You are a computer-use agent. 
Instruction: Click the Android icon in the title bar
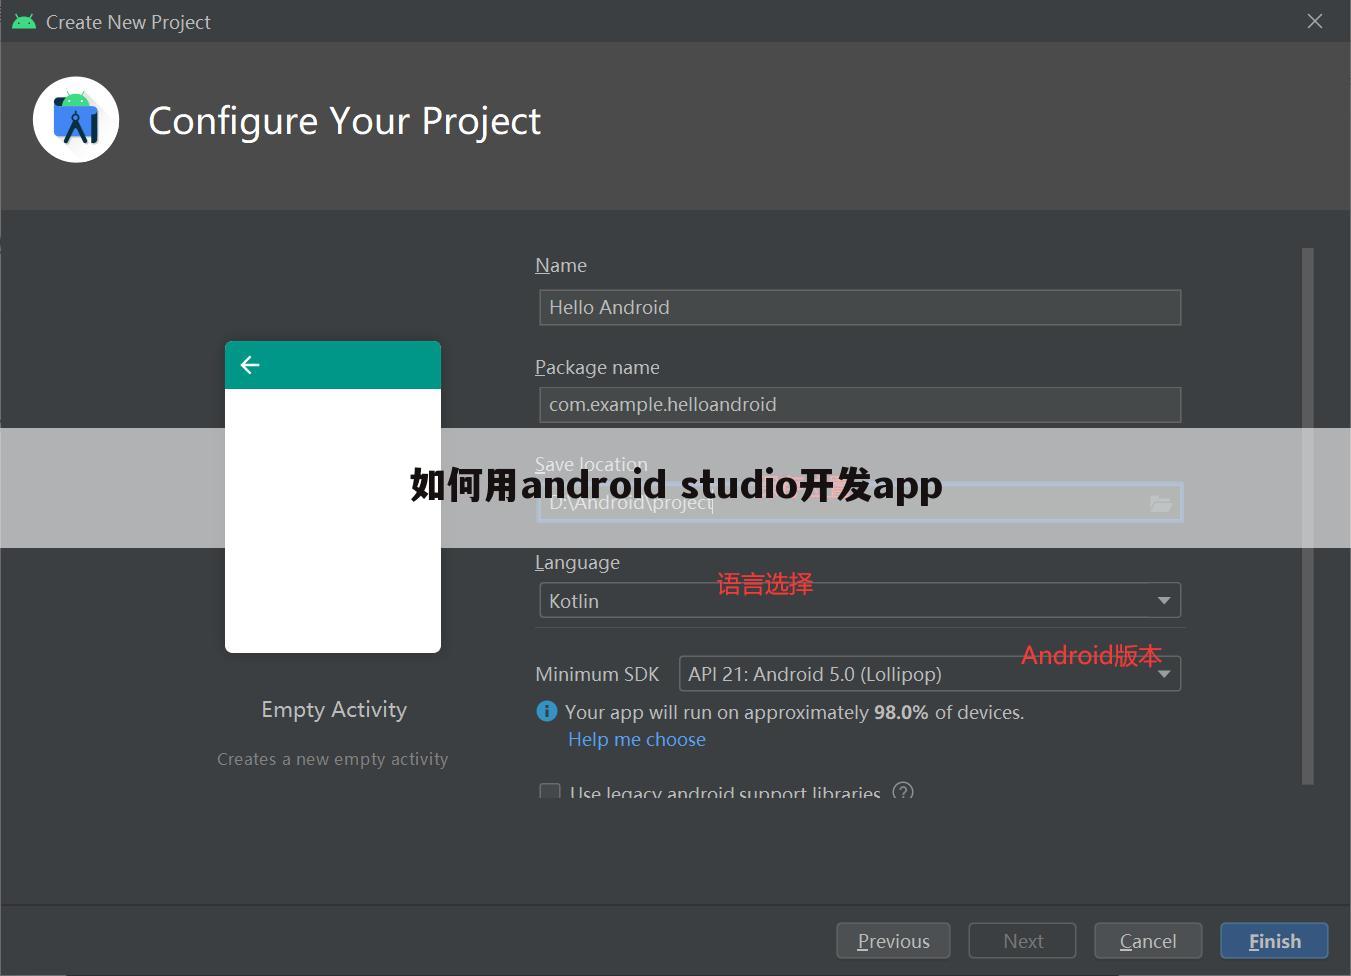(23, 21)
